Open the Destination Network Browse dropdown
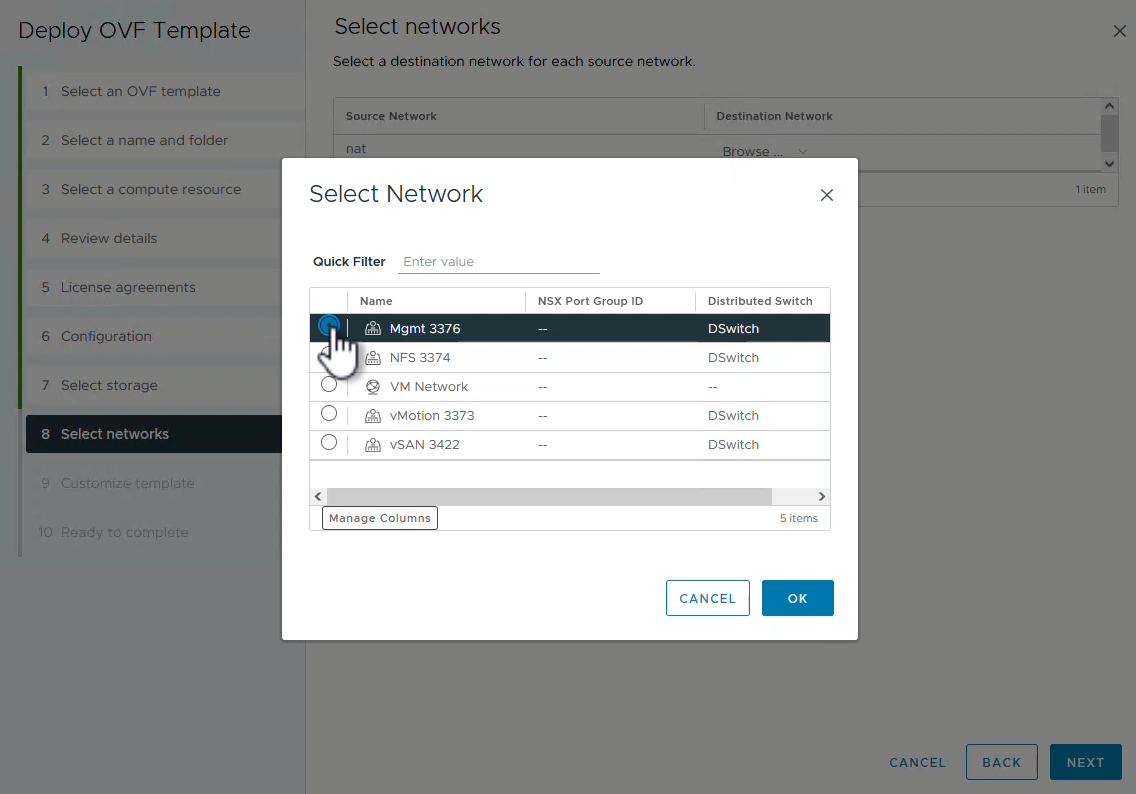This screenshot has width=1136, height=794. (x=765, y=152)
